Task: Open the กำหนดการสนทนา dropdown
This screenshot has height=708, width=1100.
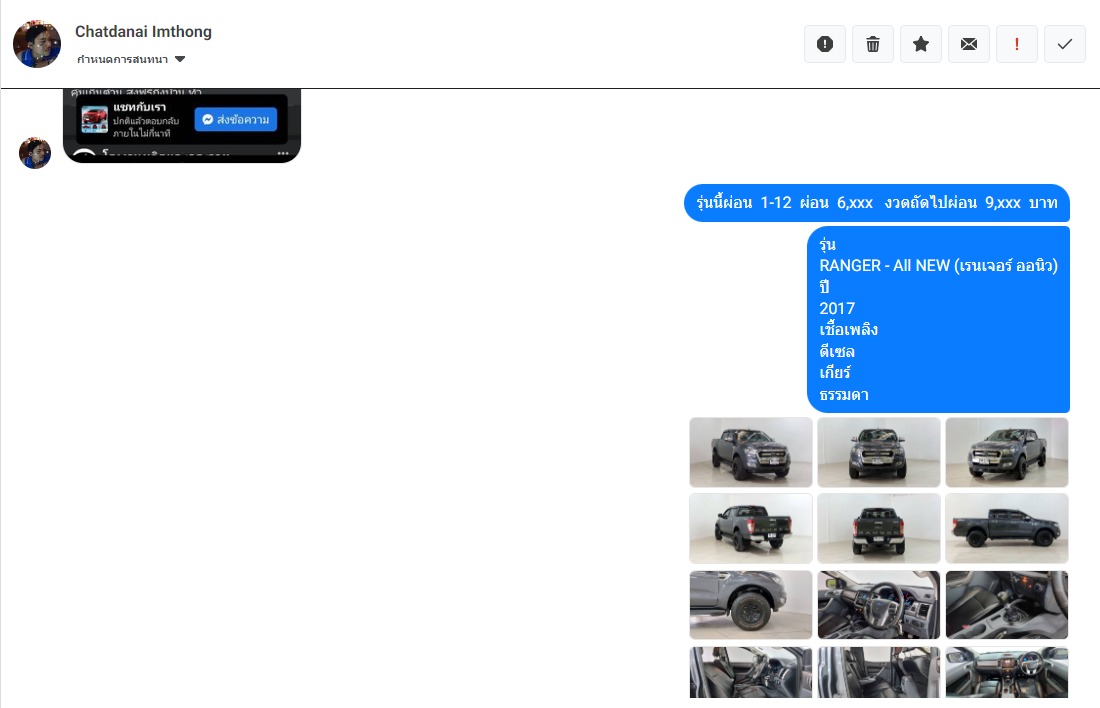Action: [131, 60]
